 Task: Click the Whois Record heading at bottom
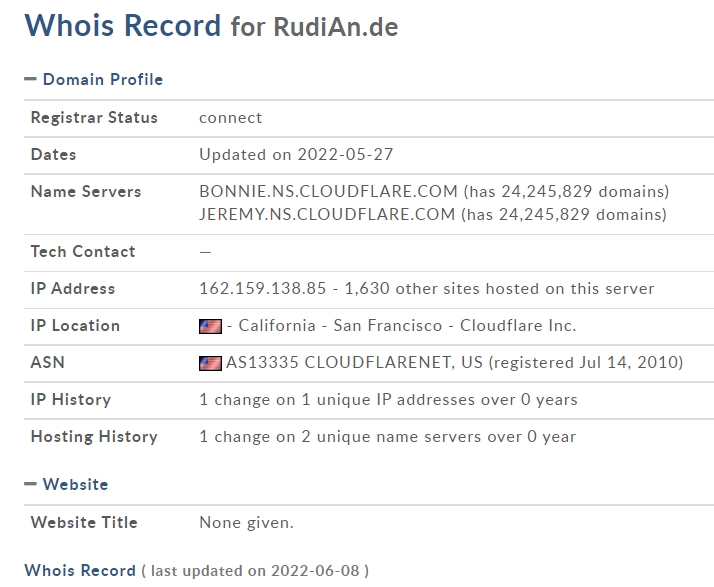(x=80, y=570)
